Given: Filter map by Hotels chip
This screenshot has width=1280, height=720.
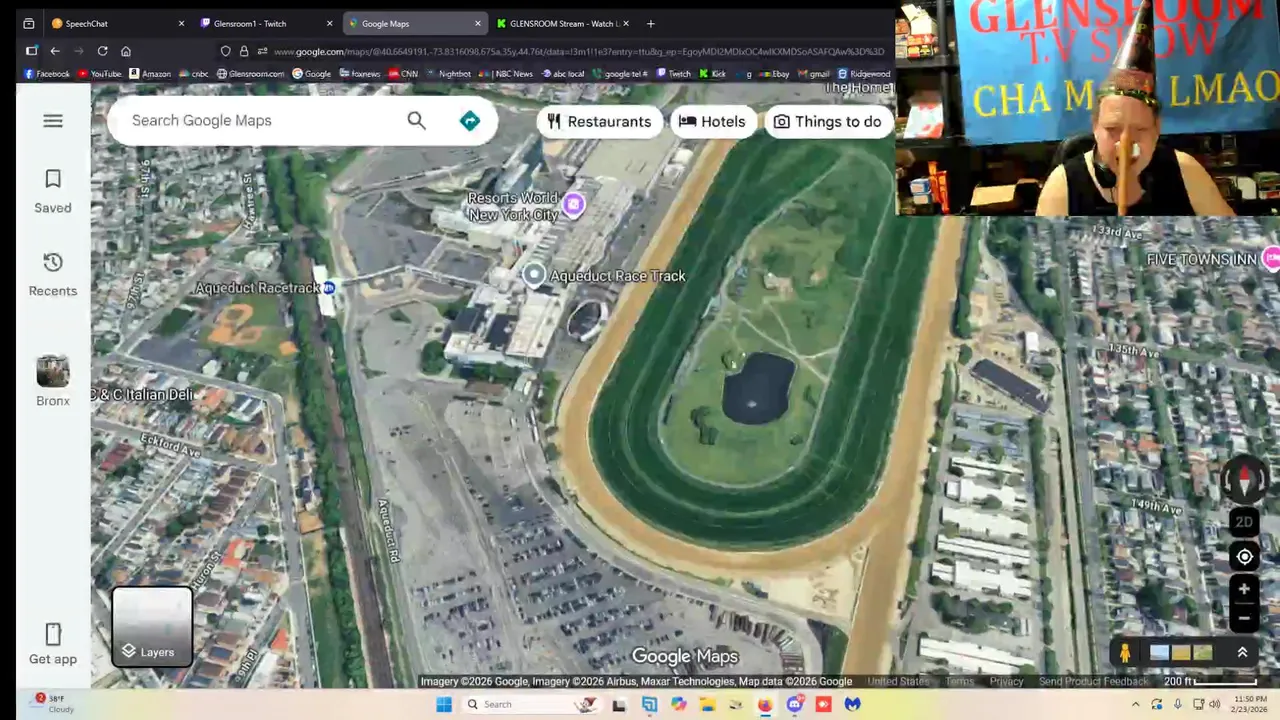Looking at the screenshot, I should tap(712, 122).
